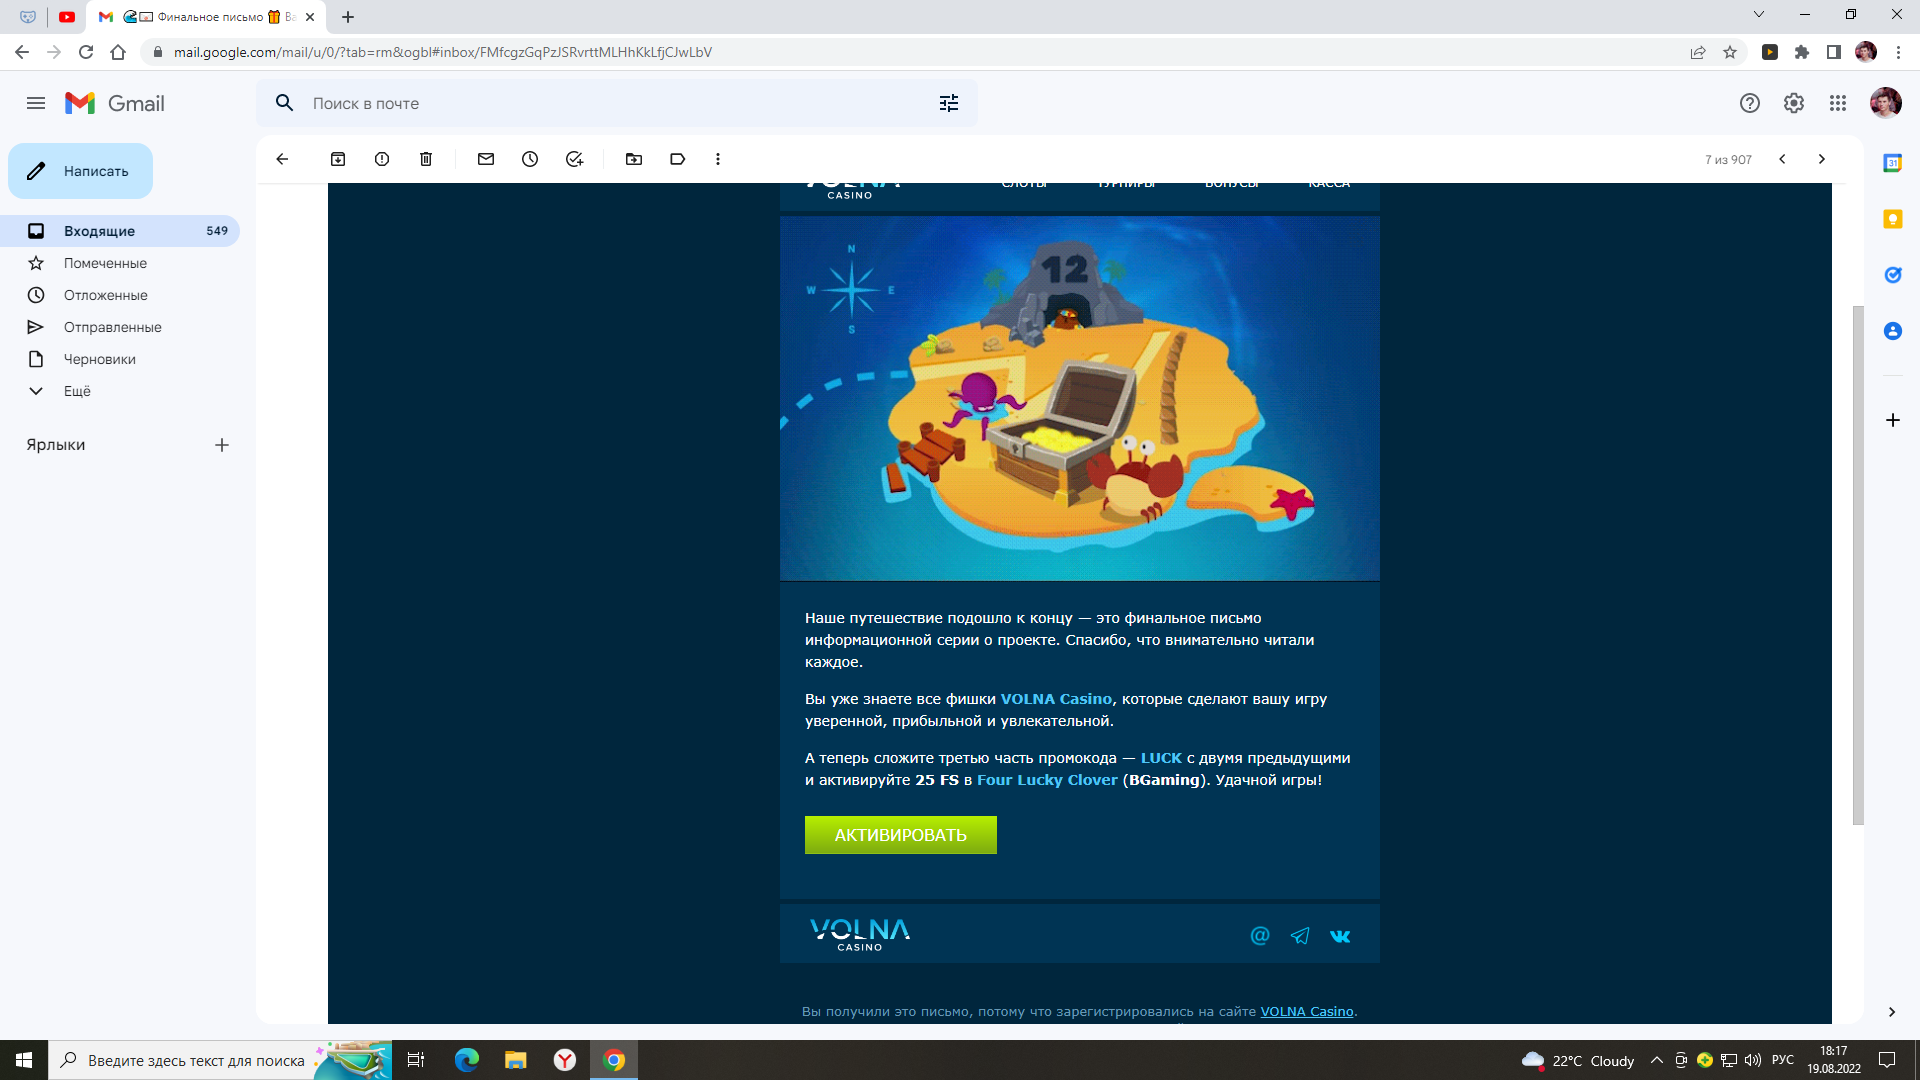Open the Google account avatar in Gmail

1886,103
